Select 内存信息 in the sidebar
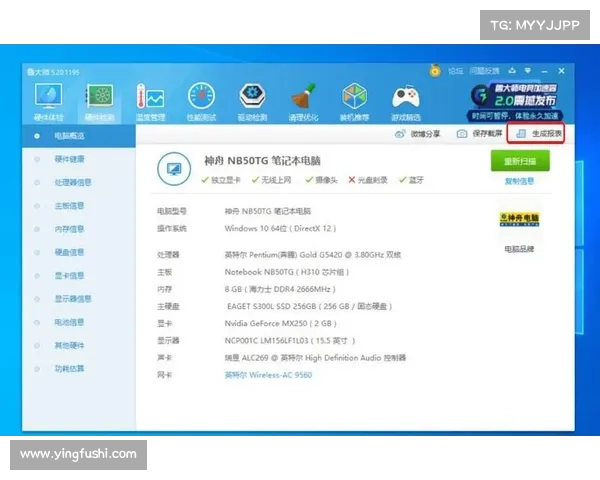 (x=69, y=229)
